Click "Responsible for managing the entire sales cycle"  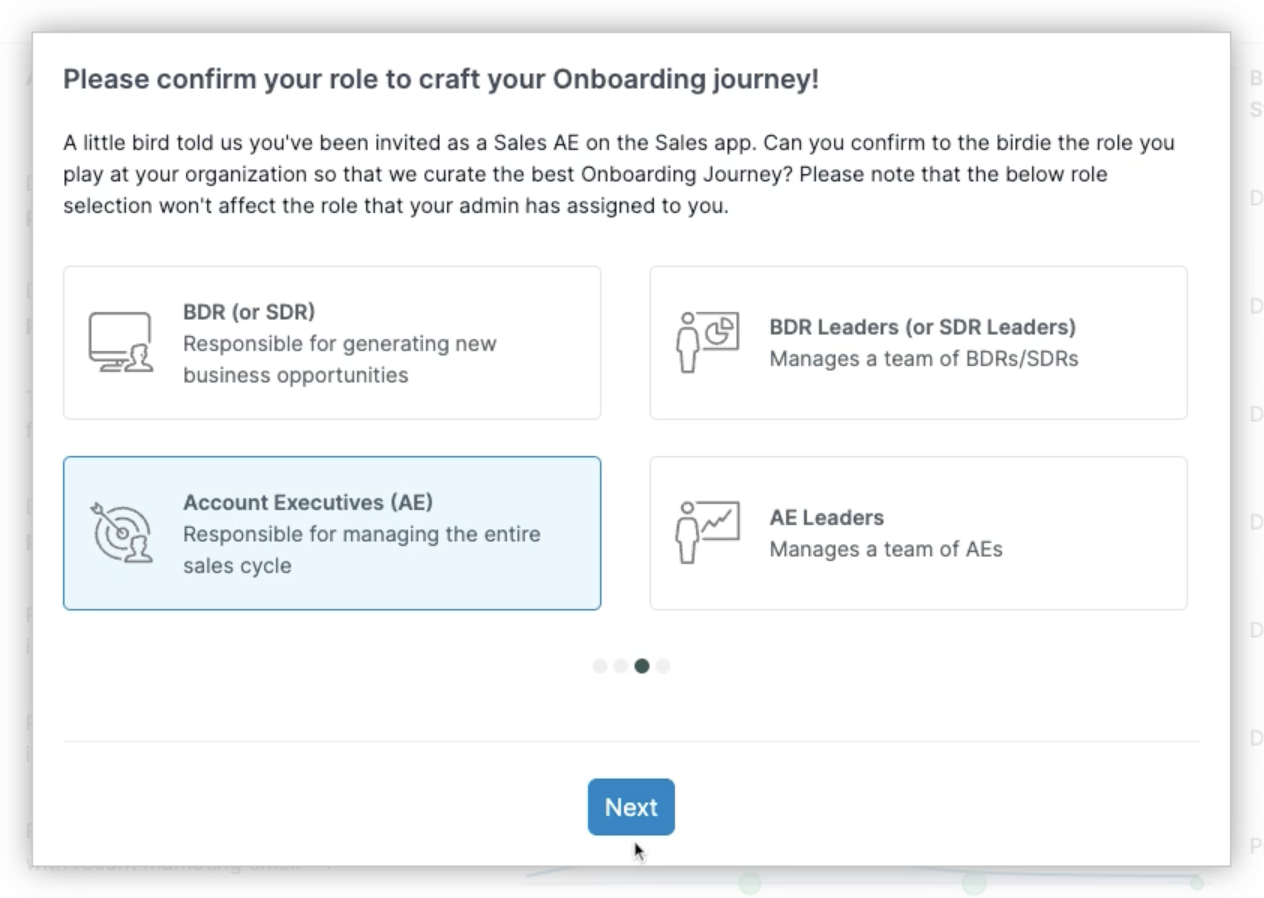(361, 549)
